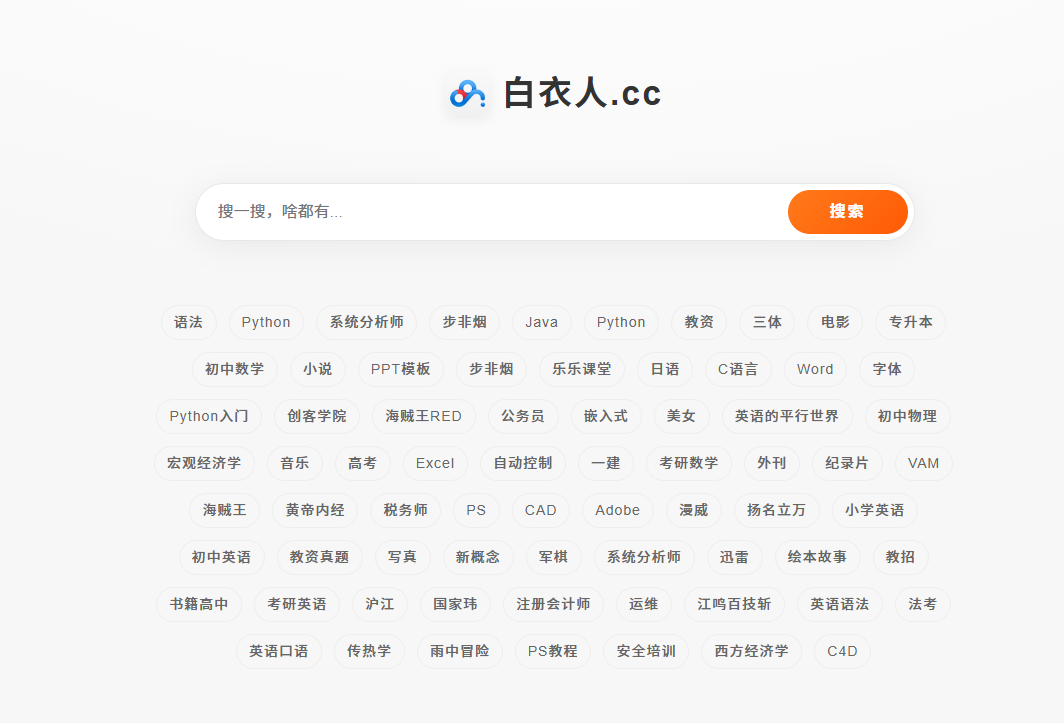Pick the Excel keyword tag
This screenshot has height=723, width=1064.
coord(435,463)
